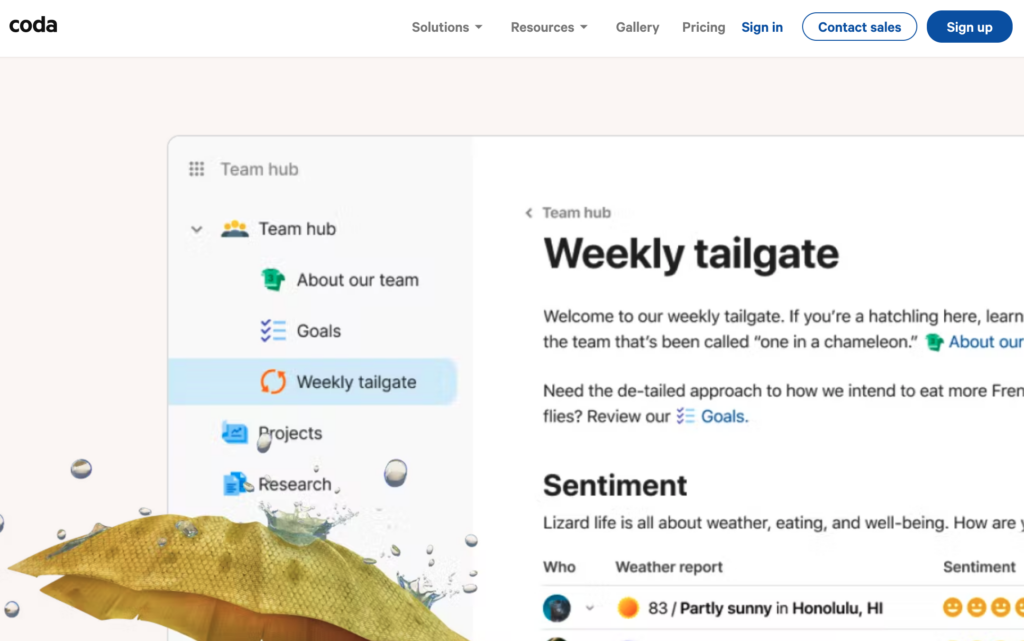Open the Goals page in sidebar
Viewport: 1024px width, 641px height.
pos(319,331)
